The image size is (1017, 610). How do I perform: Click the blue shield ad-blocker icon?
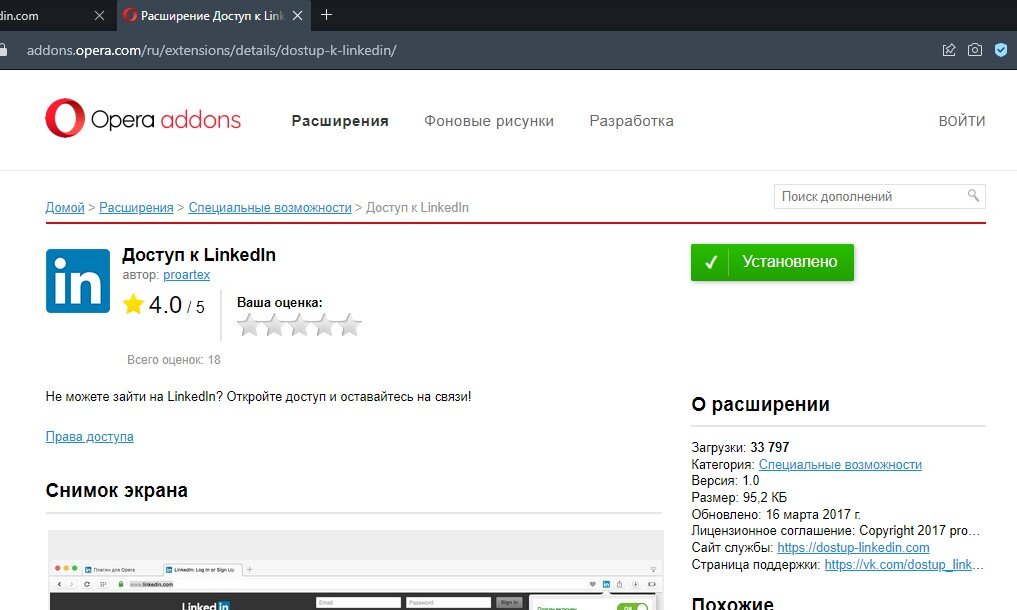(1001, 50)
